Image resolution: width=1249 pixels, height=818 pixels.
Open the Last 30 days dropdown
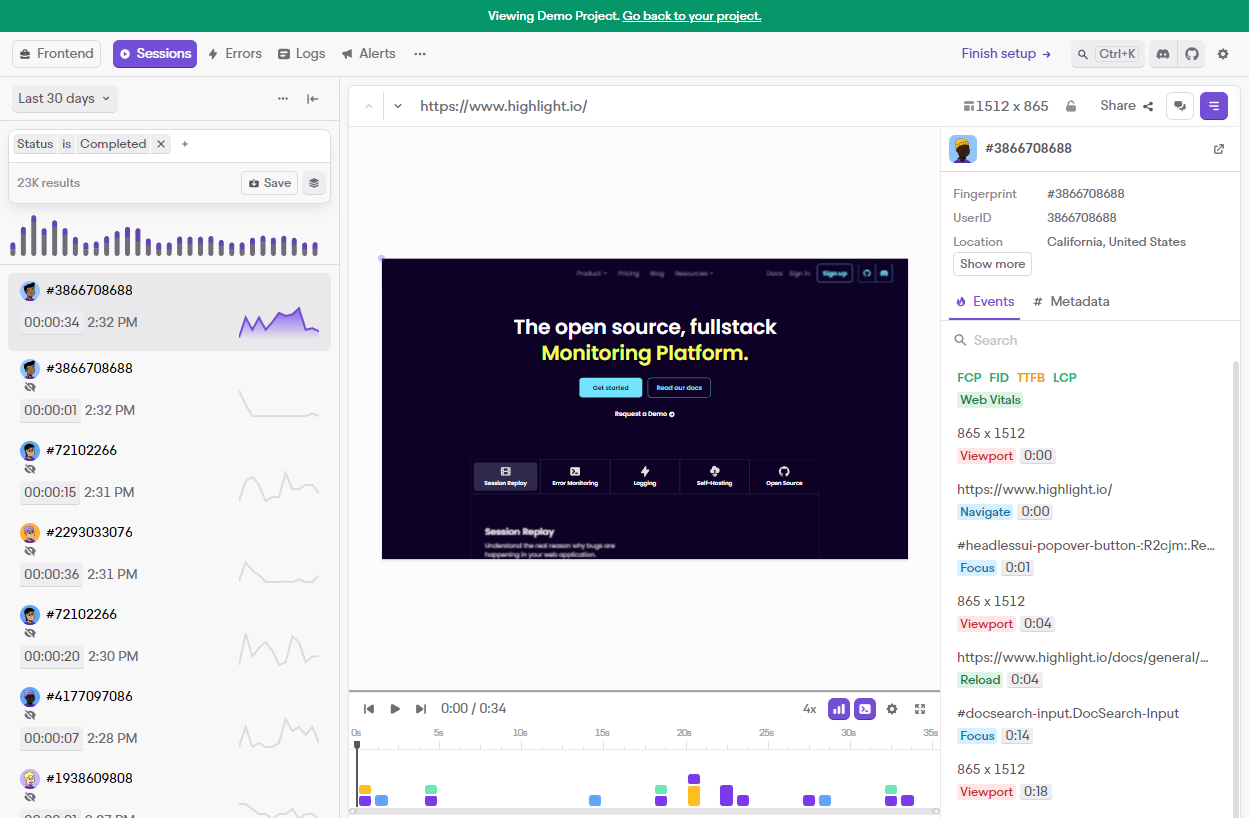click(x=65, y=99)
